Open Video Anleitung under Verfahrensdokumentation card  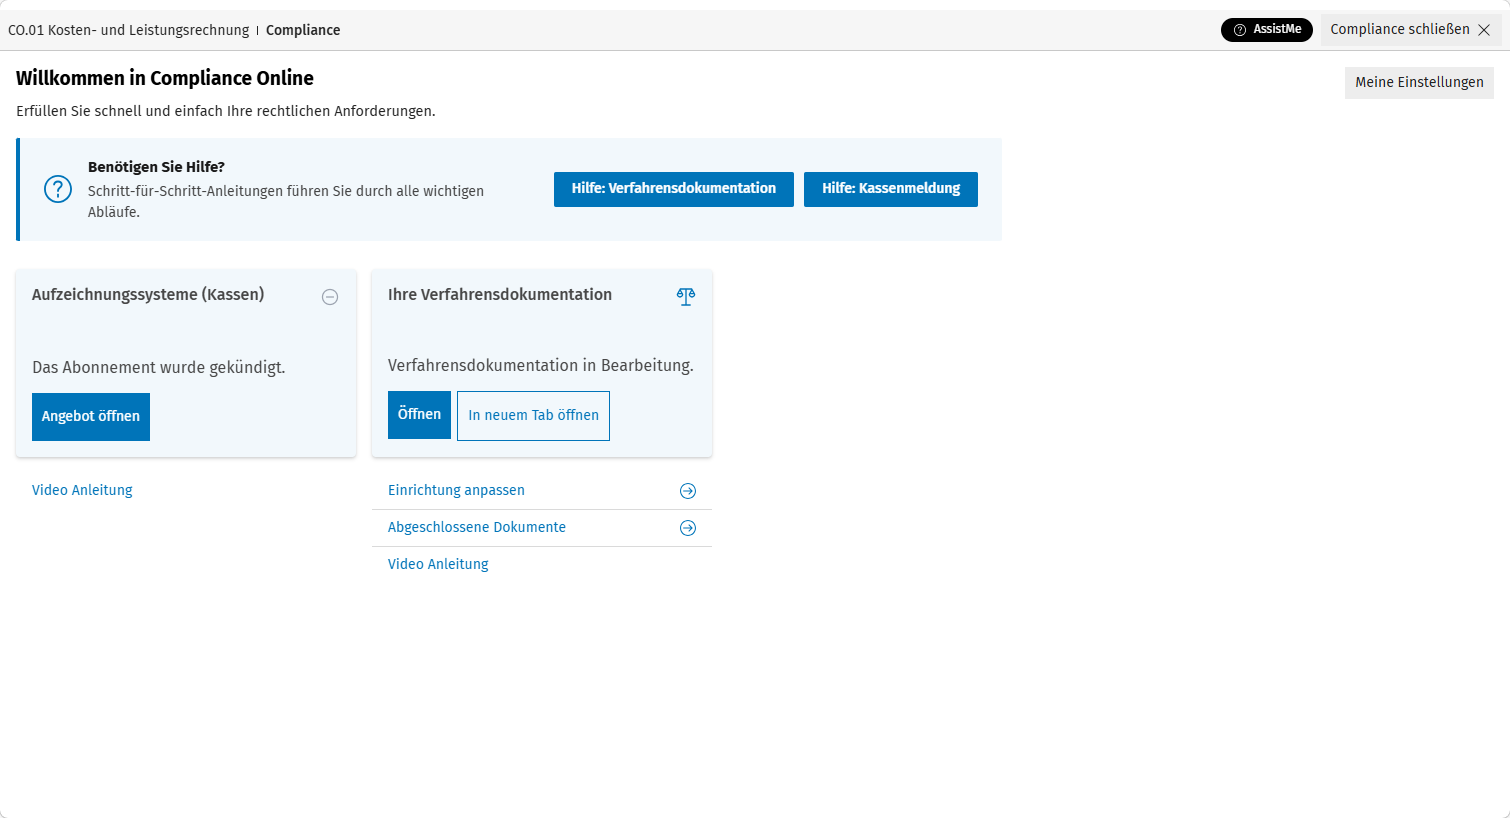(438, 564)
